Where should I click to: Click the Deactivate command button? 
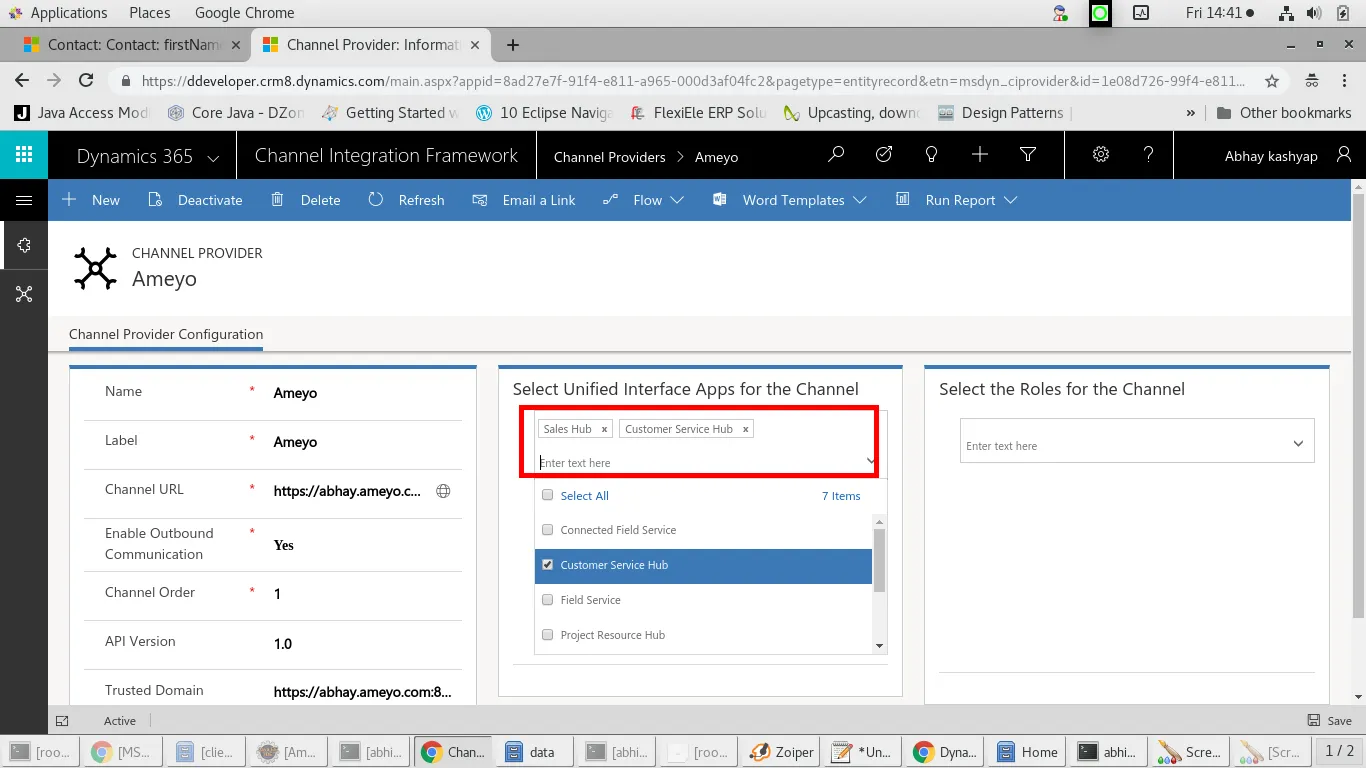195,200
